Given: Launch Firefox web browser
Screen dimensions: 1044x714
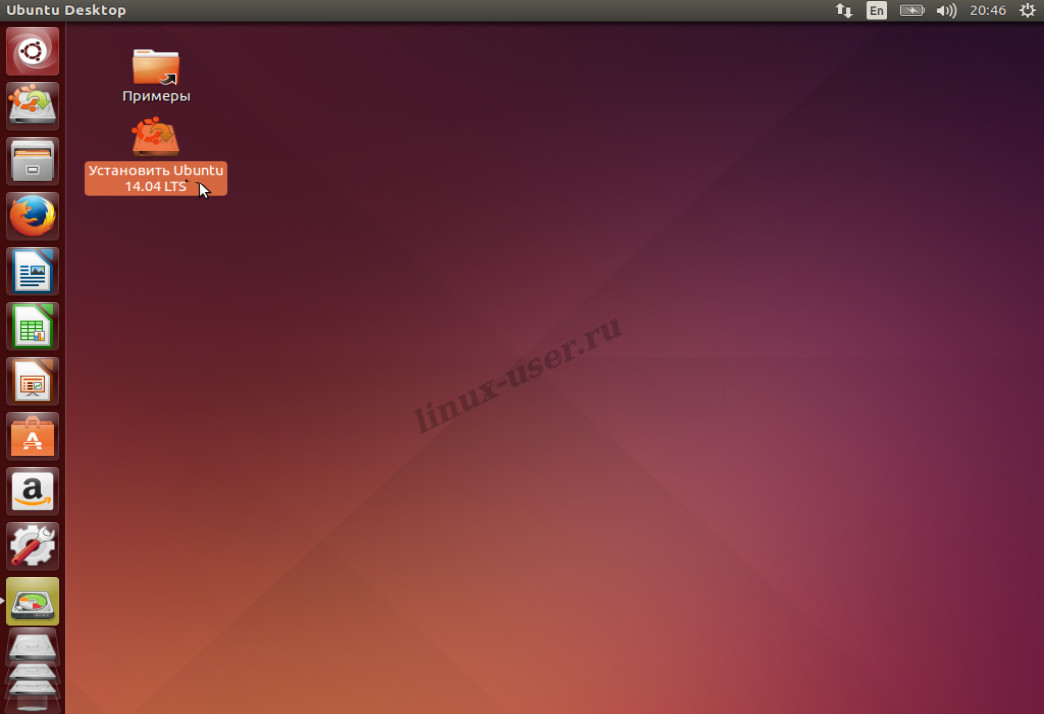Looking at the screenshot, I should (x=33, y=216).
